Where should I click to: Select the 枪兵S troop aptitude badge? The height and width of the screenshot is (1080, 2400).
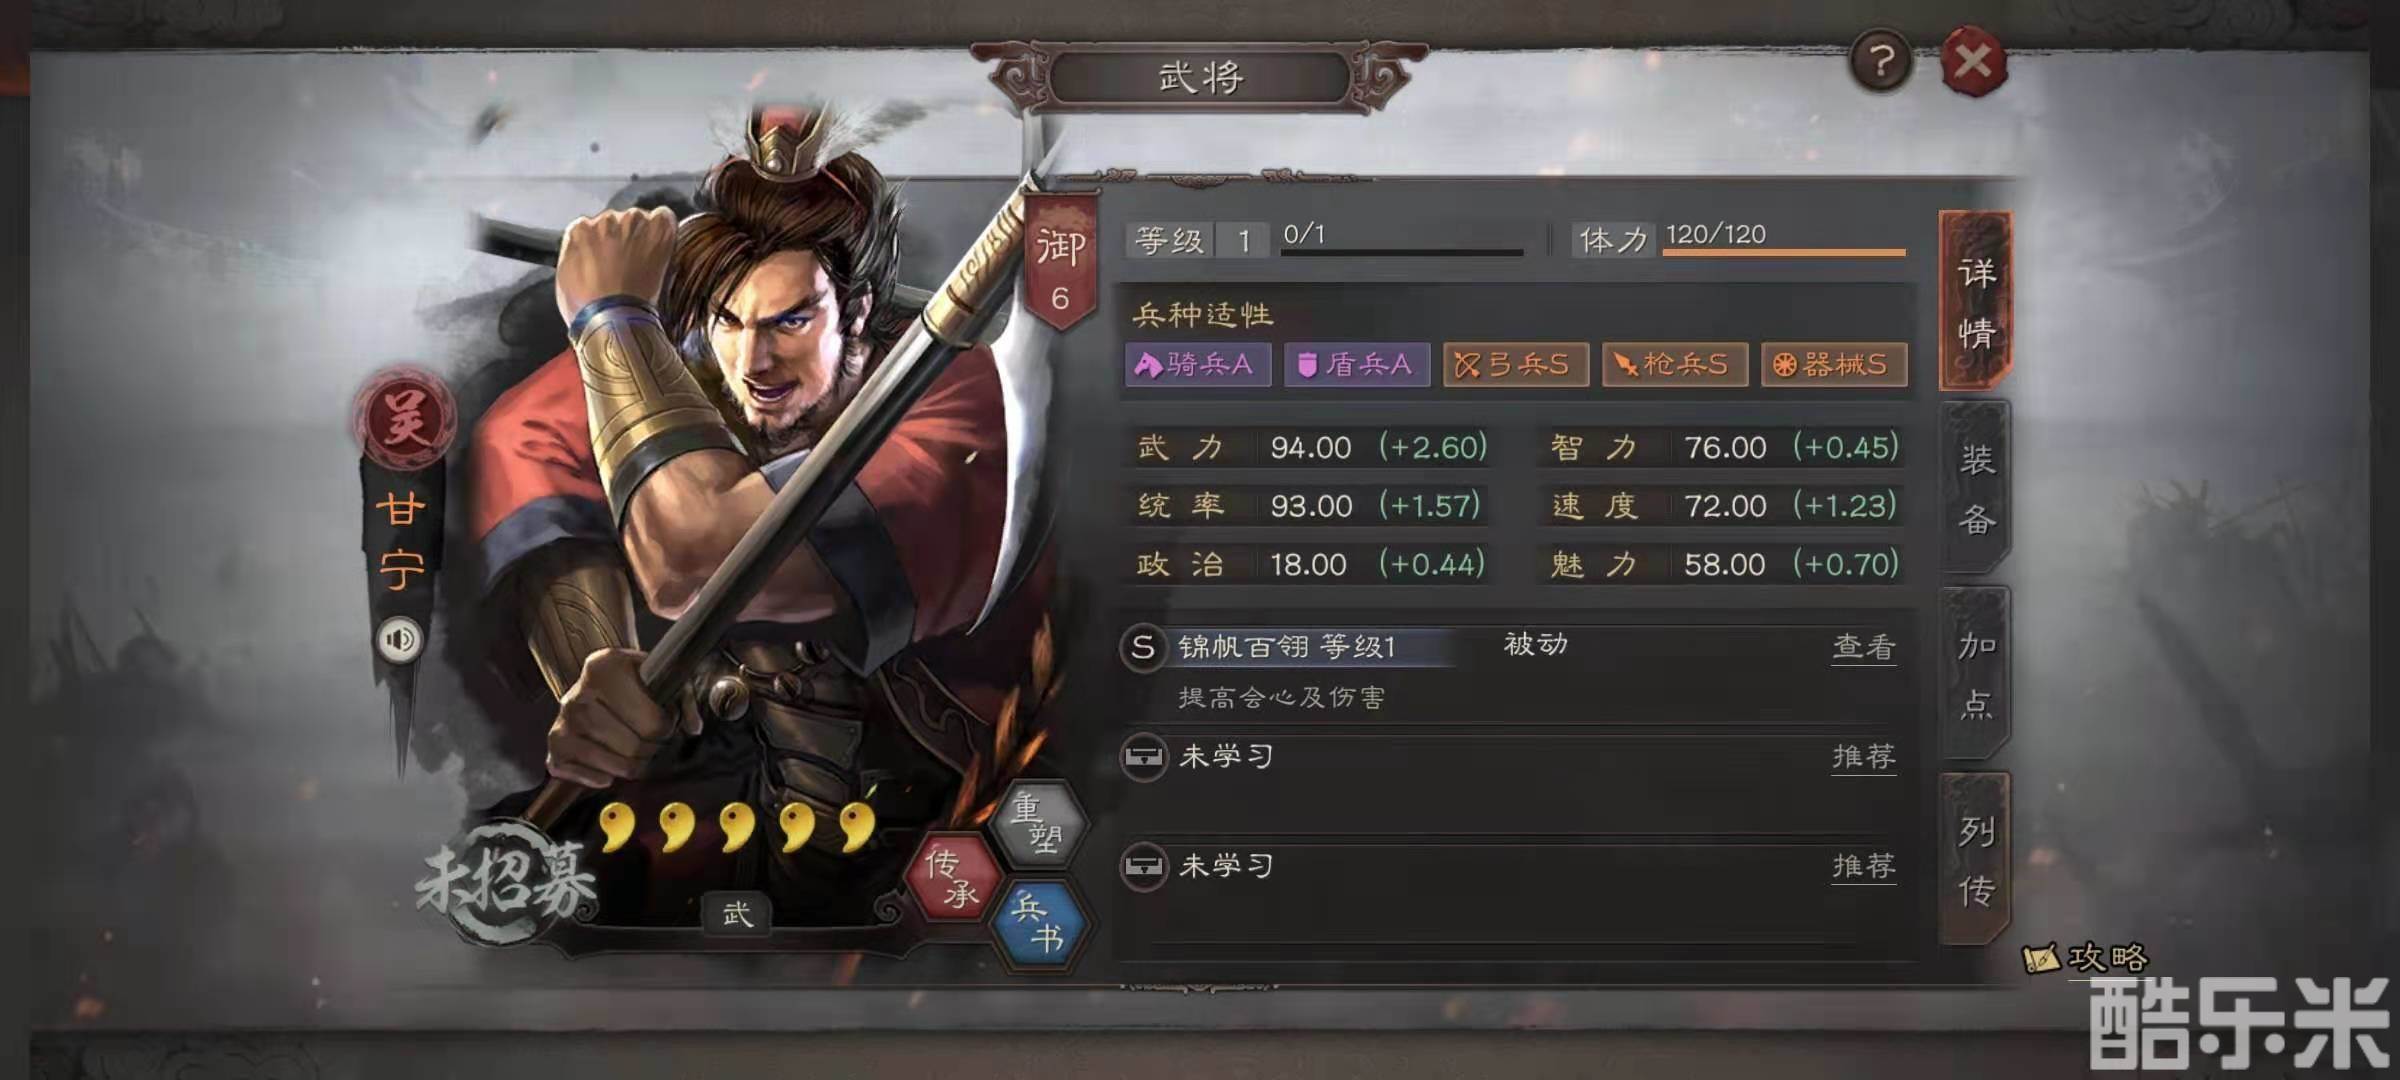pyautogui.click(x=1675, y=364)
